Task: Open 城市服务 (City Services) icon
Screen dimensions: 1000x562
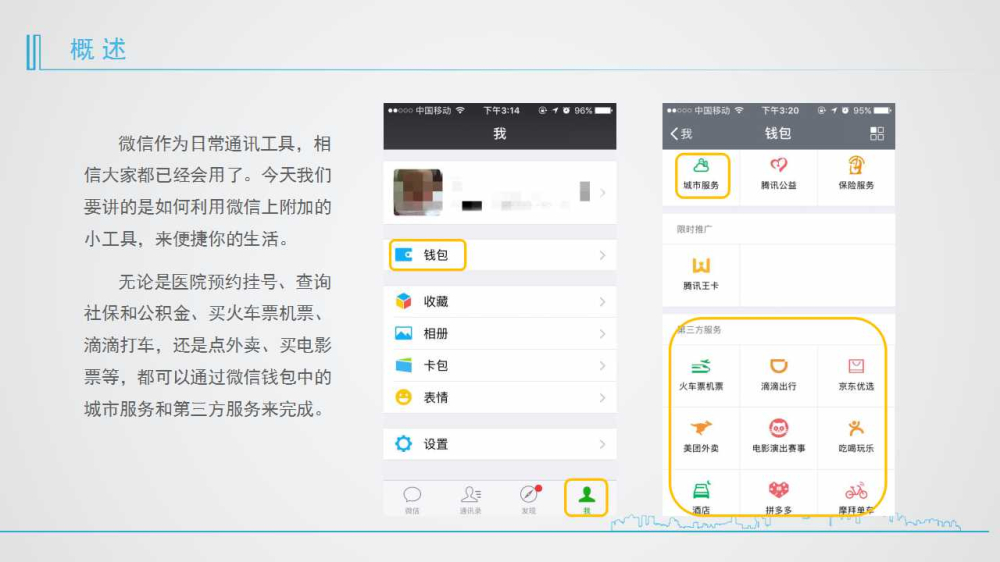Action: pyautogui.click(x=701, y=166)
